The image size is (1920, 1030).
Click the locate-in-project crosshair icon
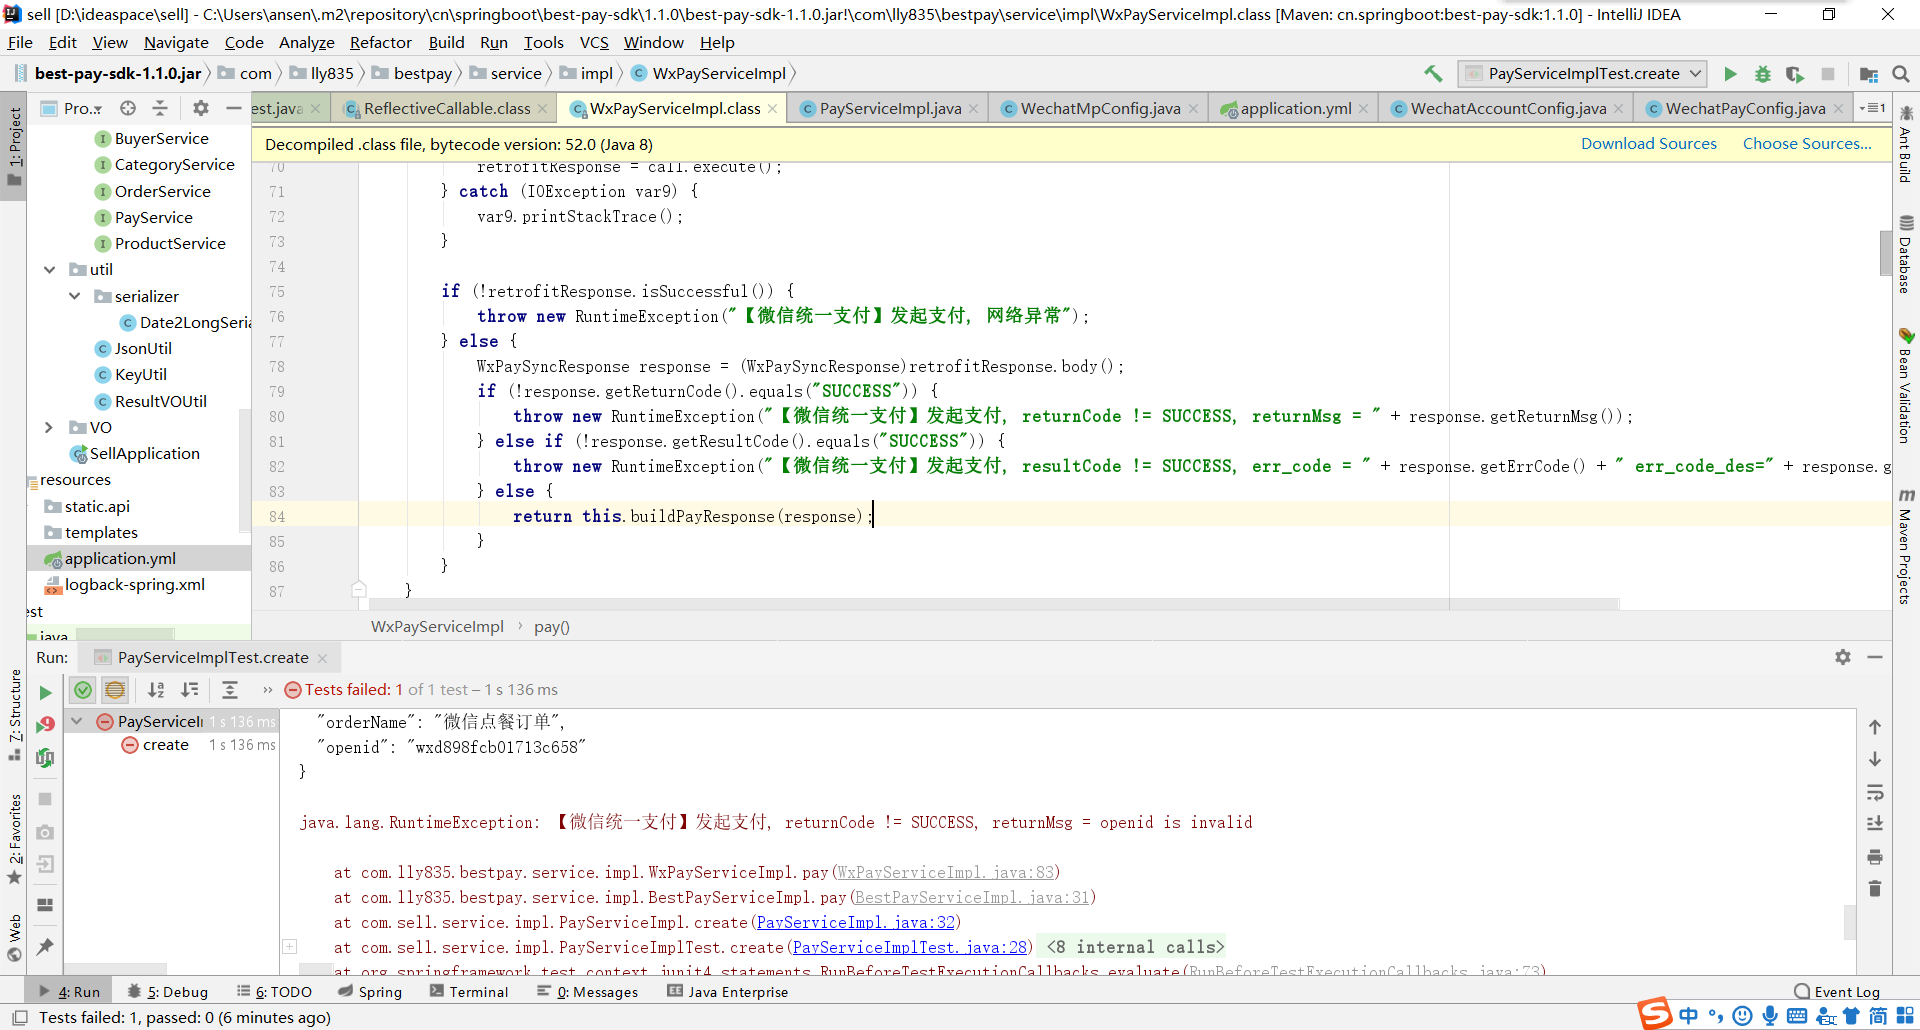pos(128,108)
